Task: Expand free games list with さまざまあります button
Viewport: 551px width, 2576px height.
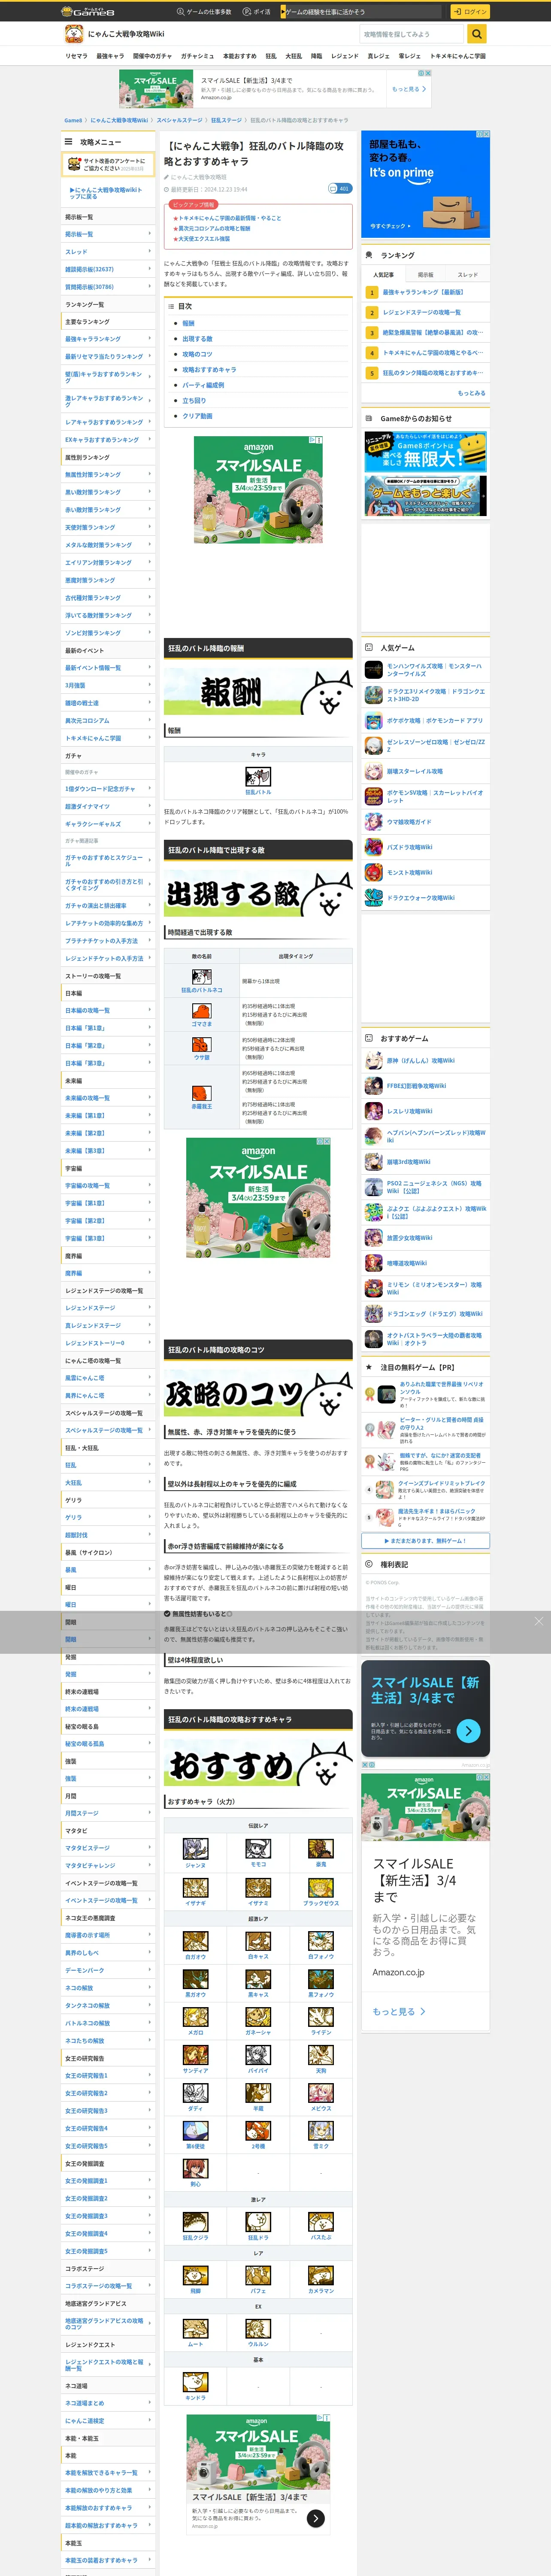Action: coord(426,1540)
